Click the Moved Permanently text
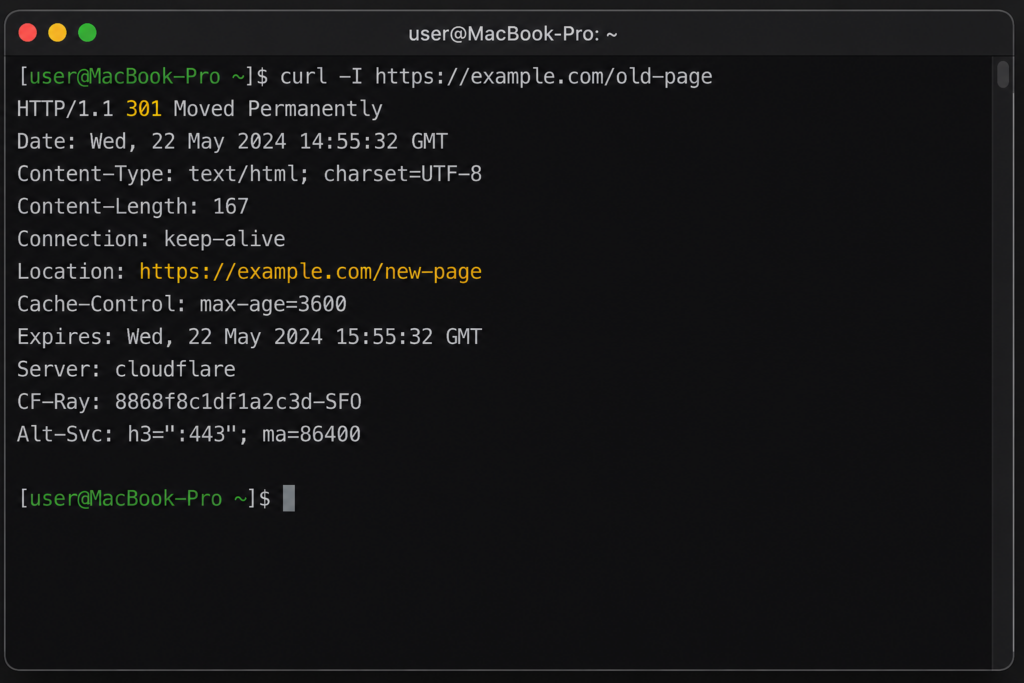1024x683 pixels. [278, 109]
